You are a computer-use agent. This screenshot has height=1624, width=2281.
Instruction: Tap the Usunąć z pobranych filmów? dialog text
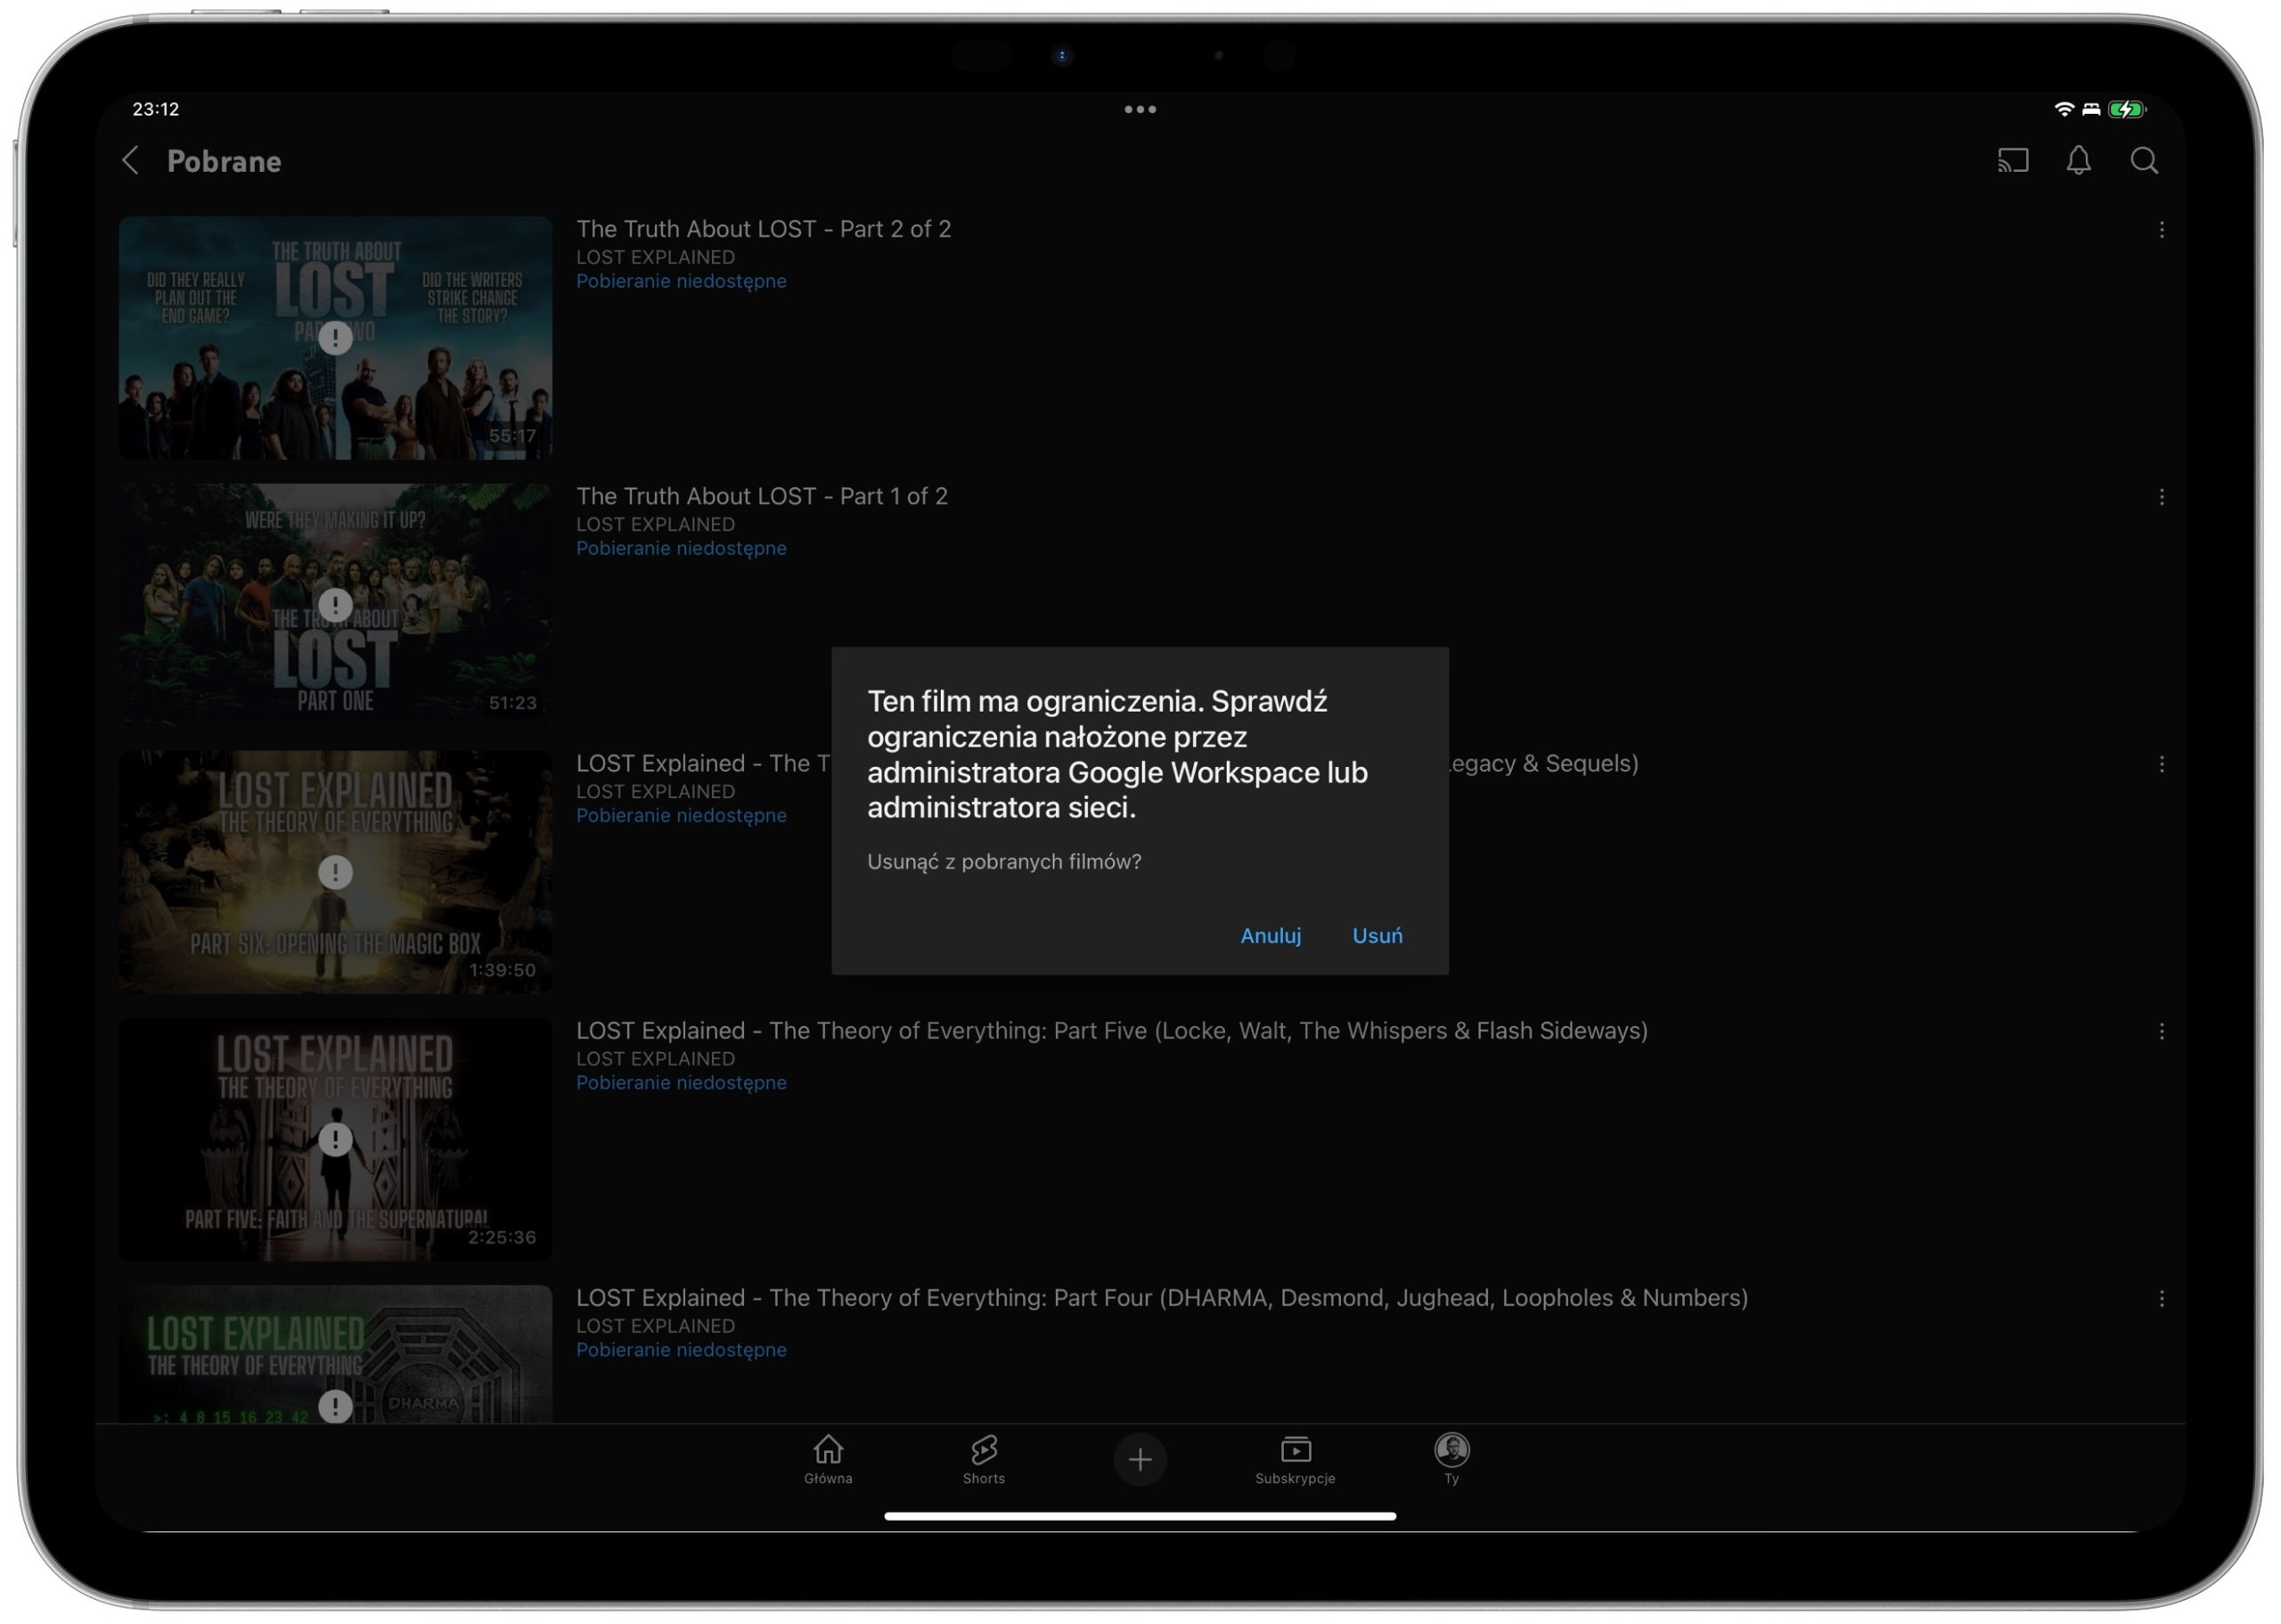[1004, 861]
